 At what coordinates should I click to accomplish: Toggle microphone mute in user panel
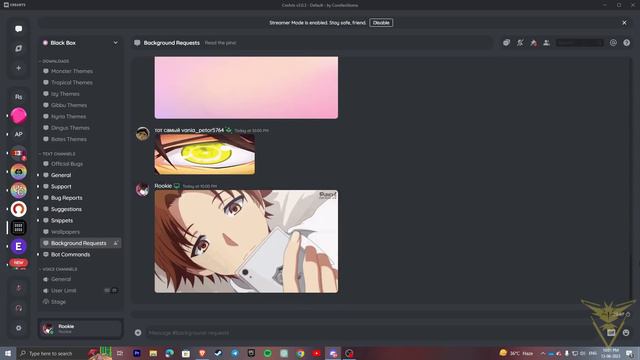coord(18,288)
